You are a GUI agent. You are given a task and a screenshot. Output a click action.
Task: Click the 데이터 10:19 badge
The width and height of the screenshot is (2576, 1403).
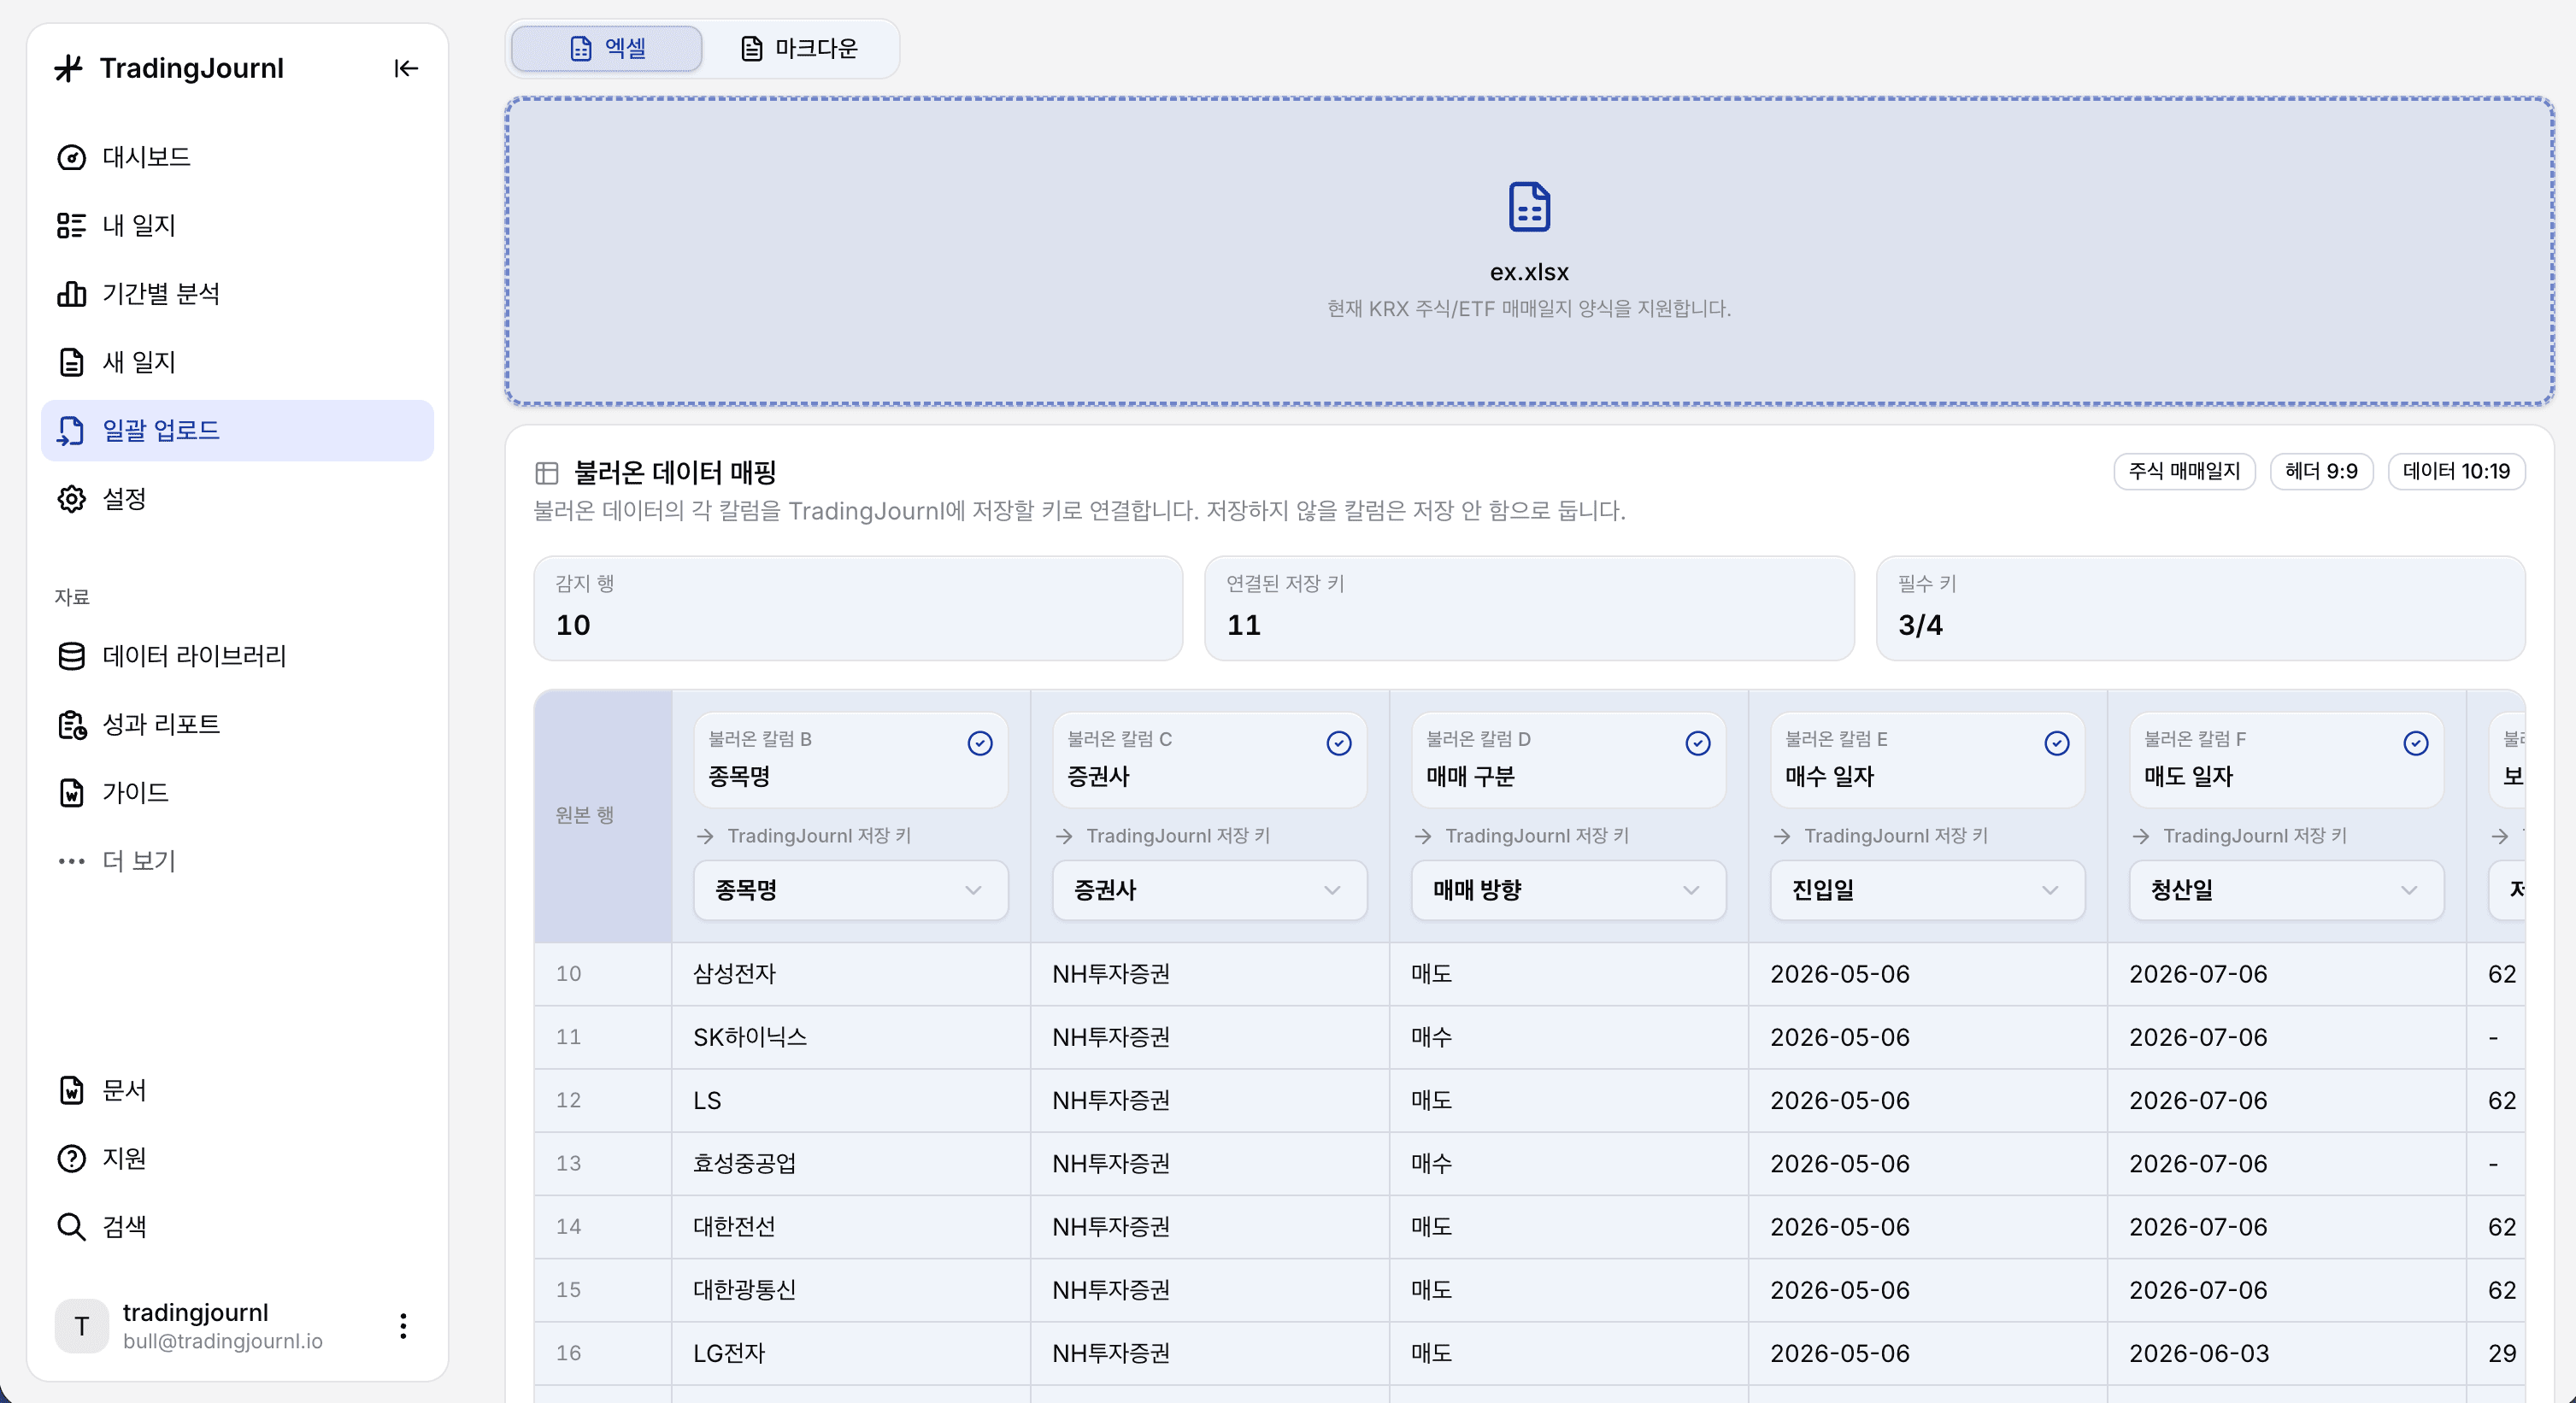2456,471
